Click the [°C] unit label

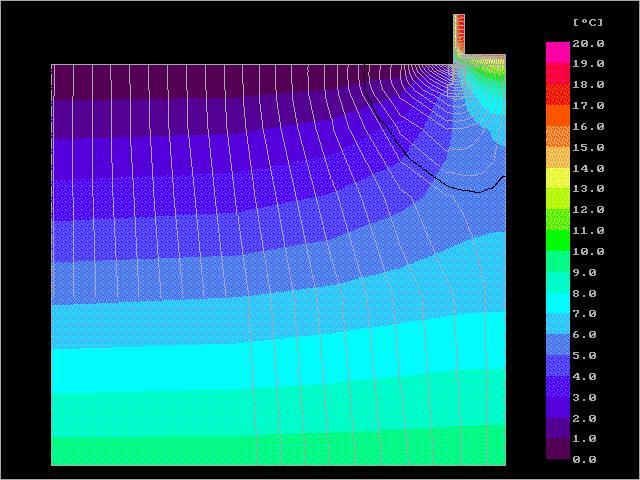point(588,22)
